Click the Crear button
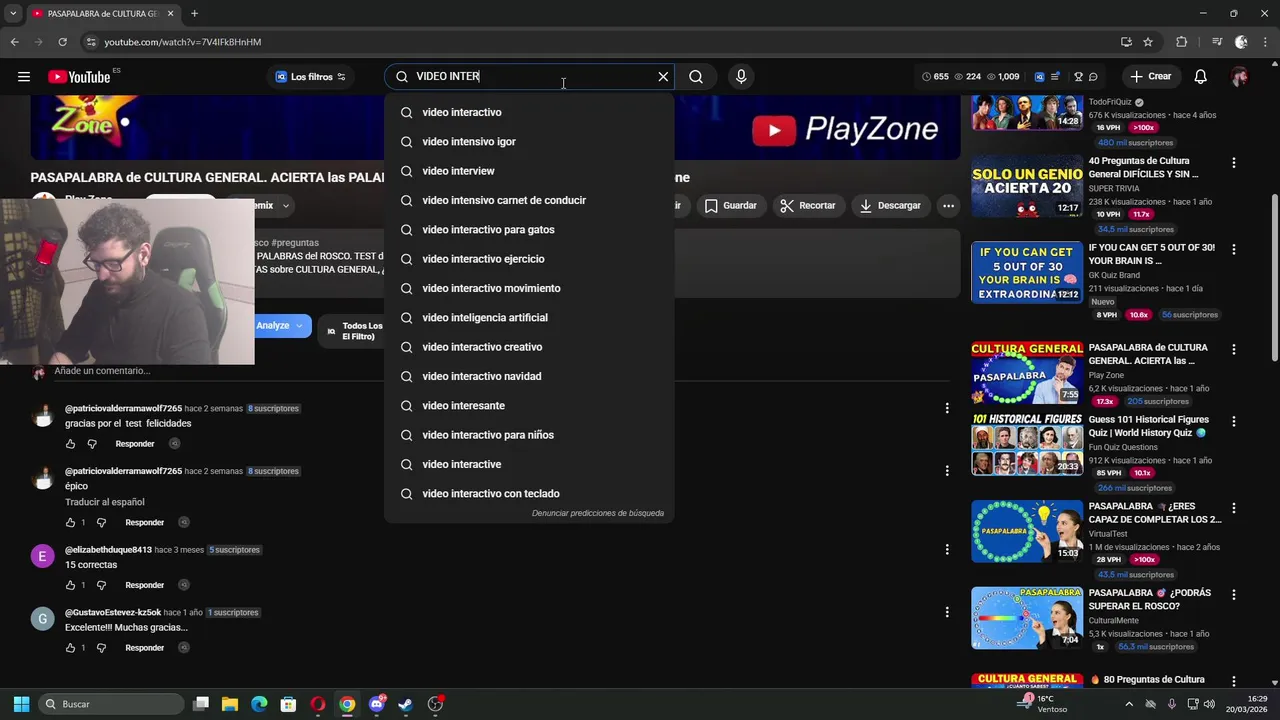 coord(1151,77)
